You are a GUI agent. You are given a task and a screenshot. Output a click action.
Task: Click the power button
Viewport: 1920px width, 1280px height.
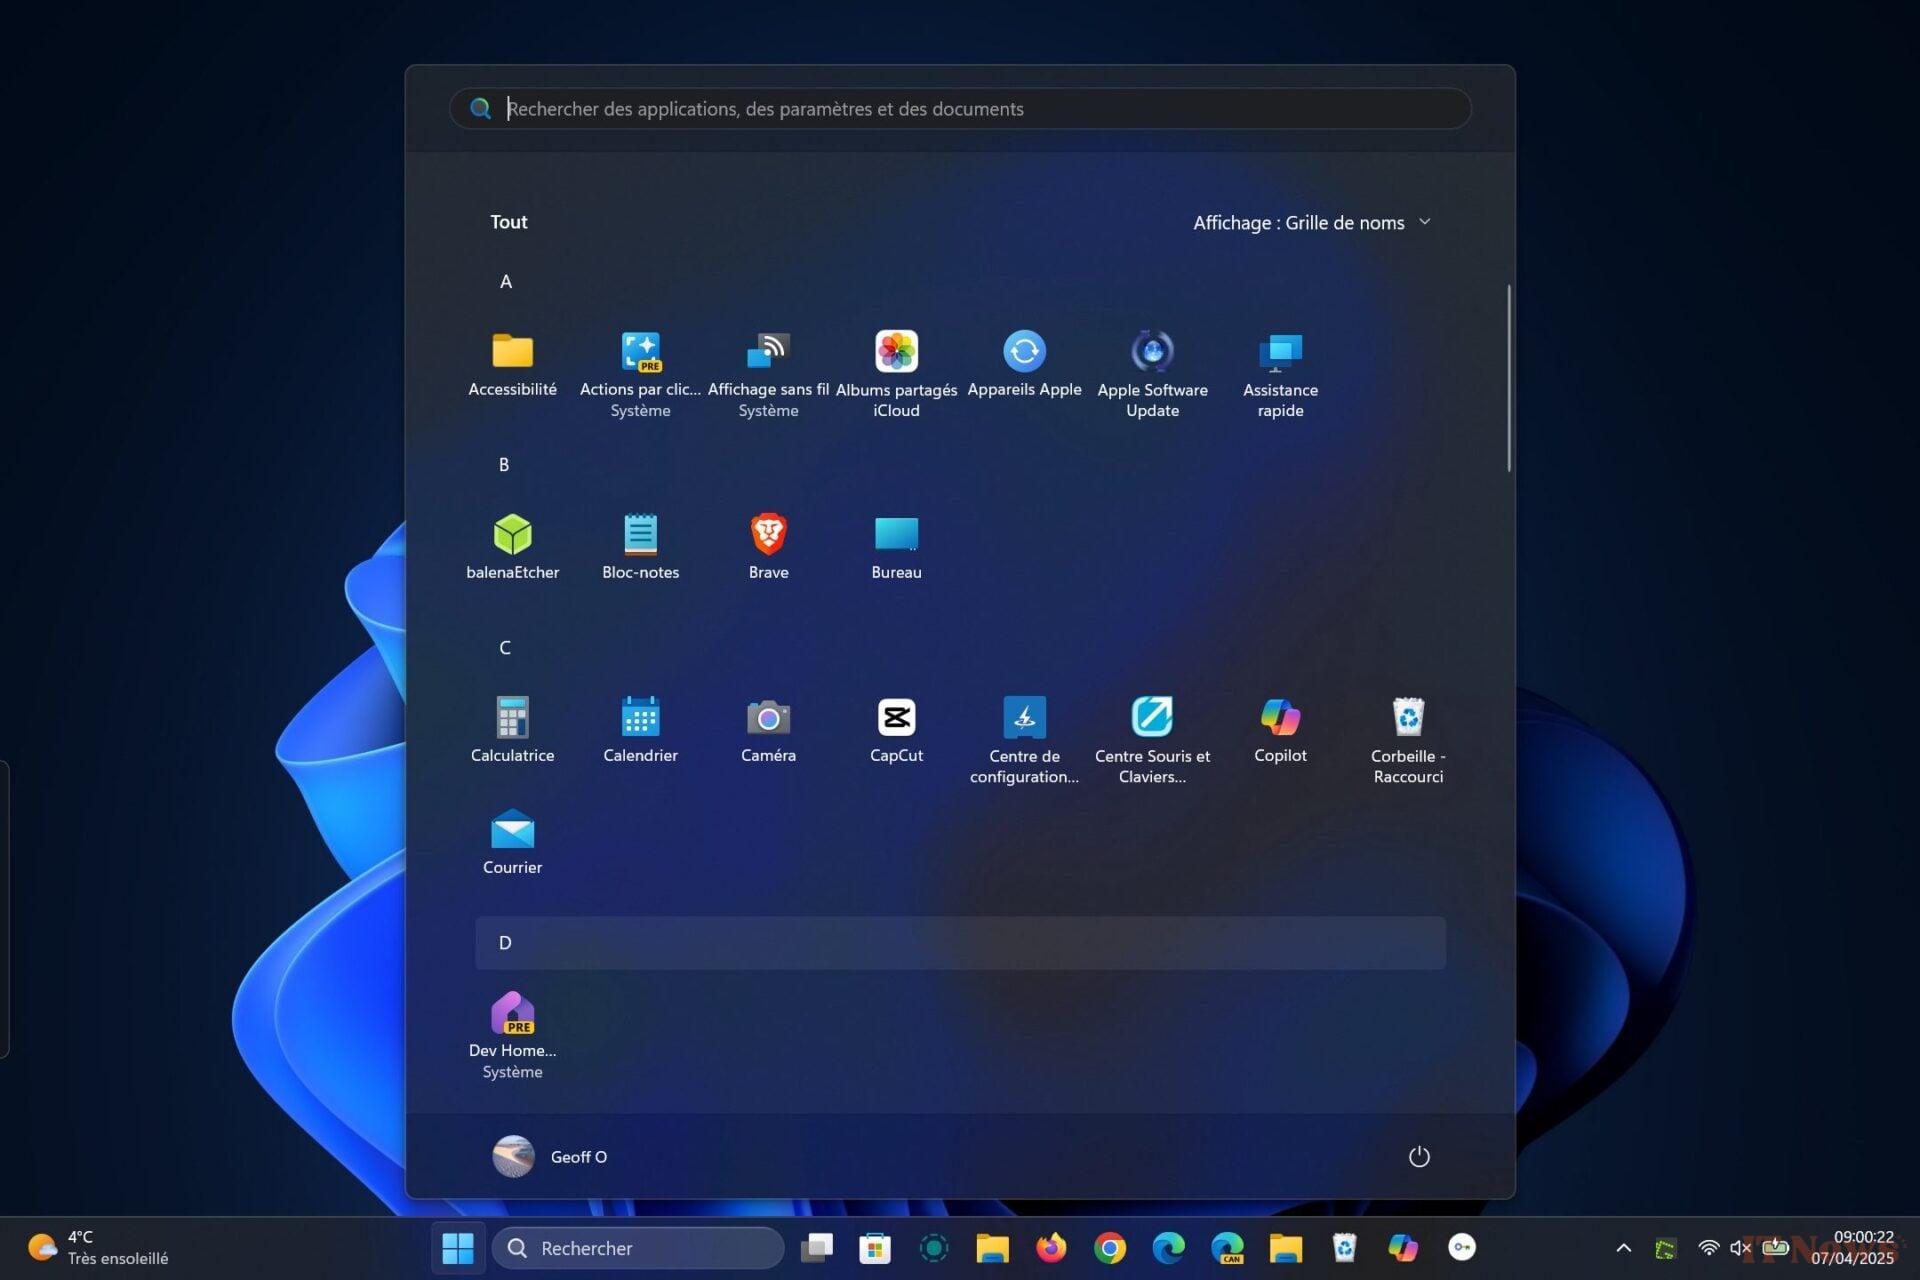[1418, 1156]
